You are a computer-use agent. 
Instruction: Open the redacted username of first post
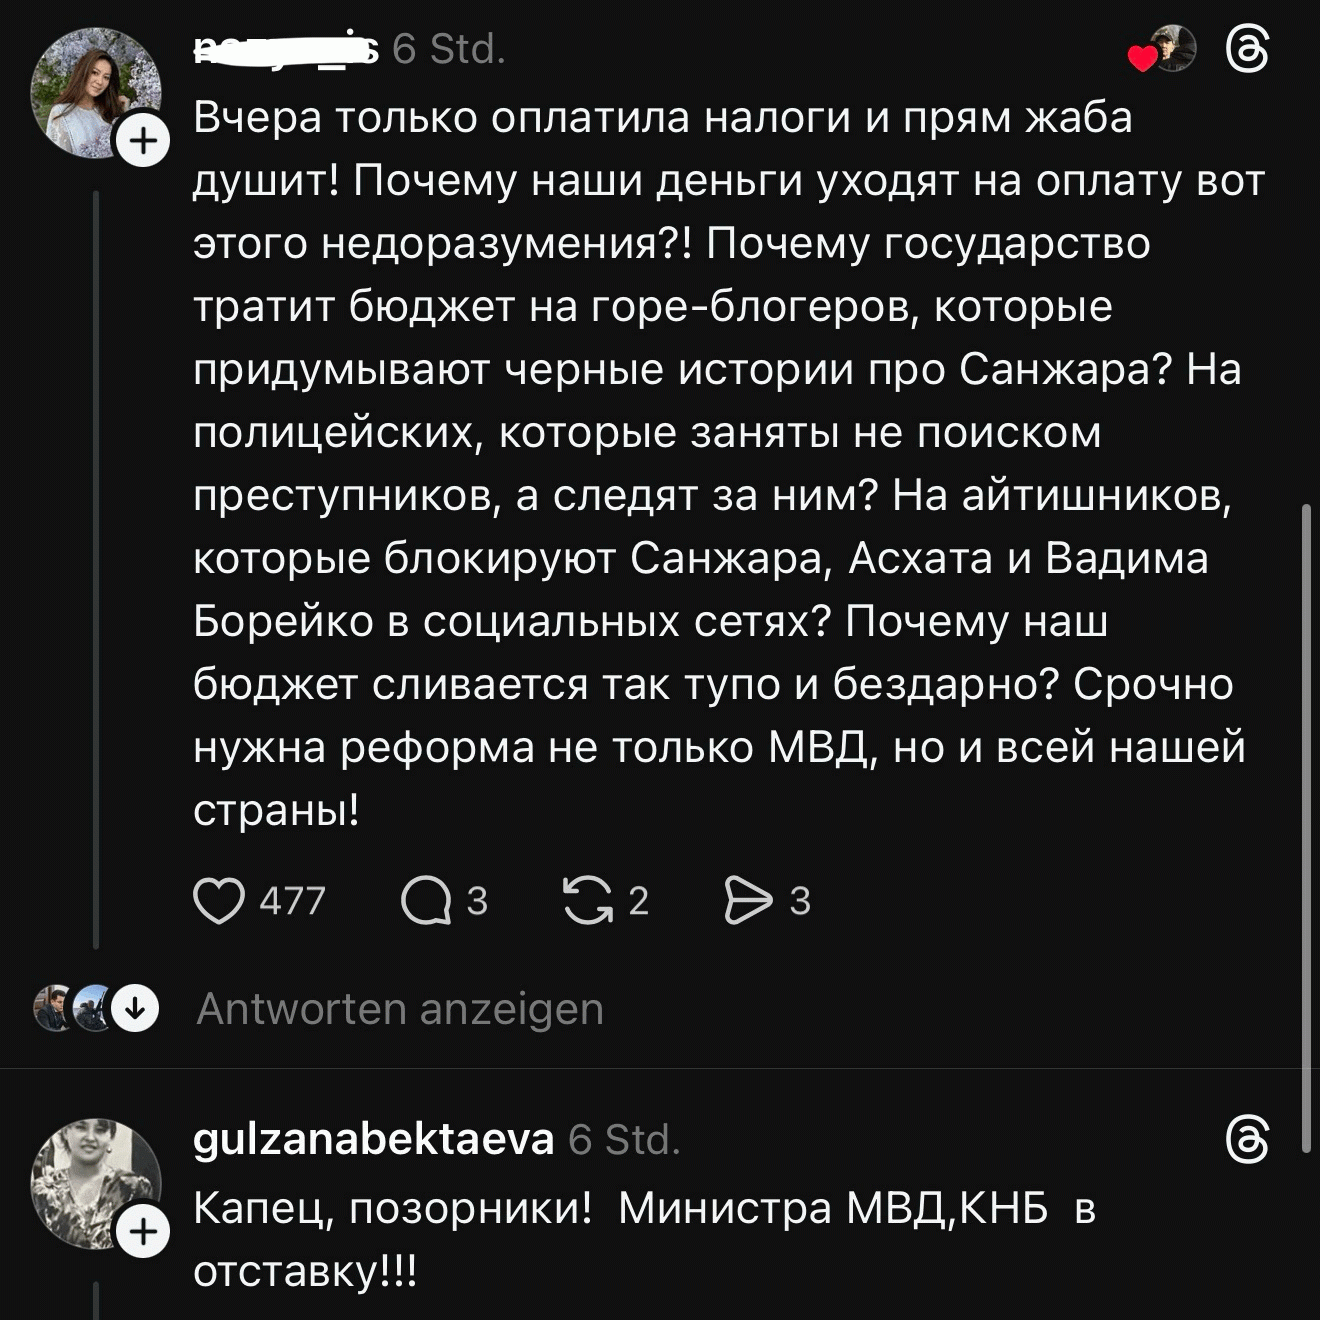(x=286, y=49)
